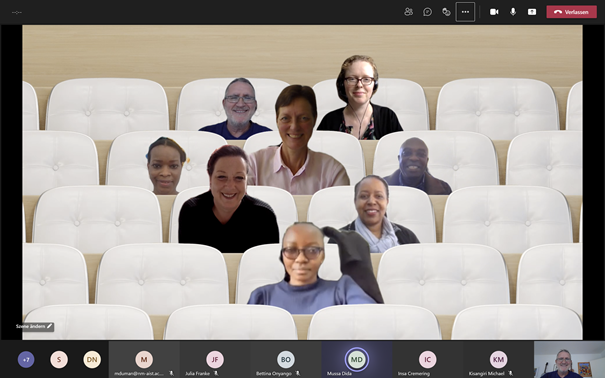Open the self-view video thumbnail
The image size is (605, 378).
[570, 359]
